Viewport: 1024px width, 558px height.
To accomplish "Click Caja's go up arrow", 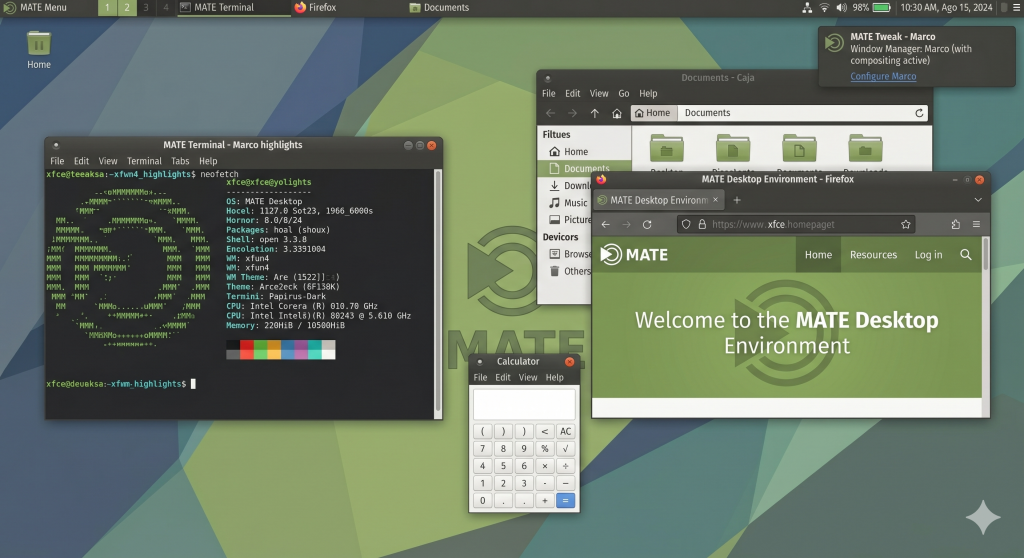I will click(594, 113).
